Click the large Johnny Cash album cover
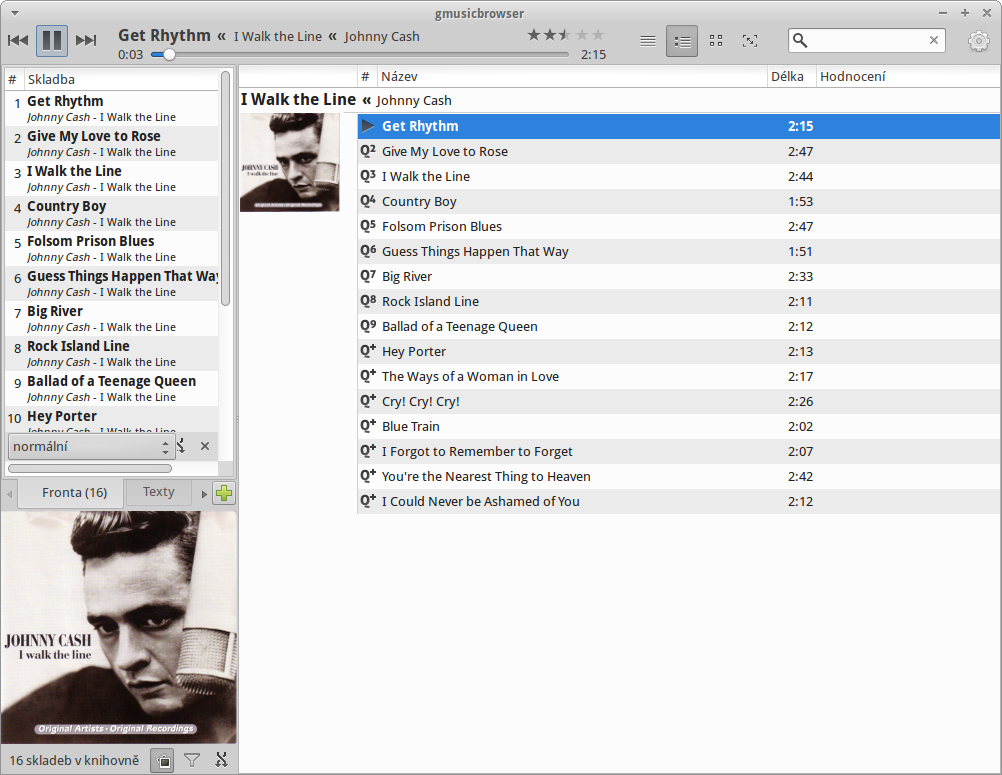This screenshot has height=775, width=1002. click(119, 627)
